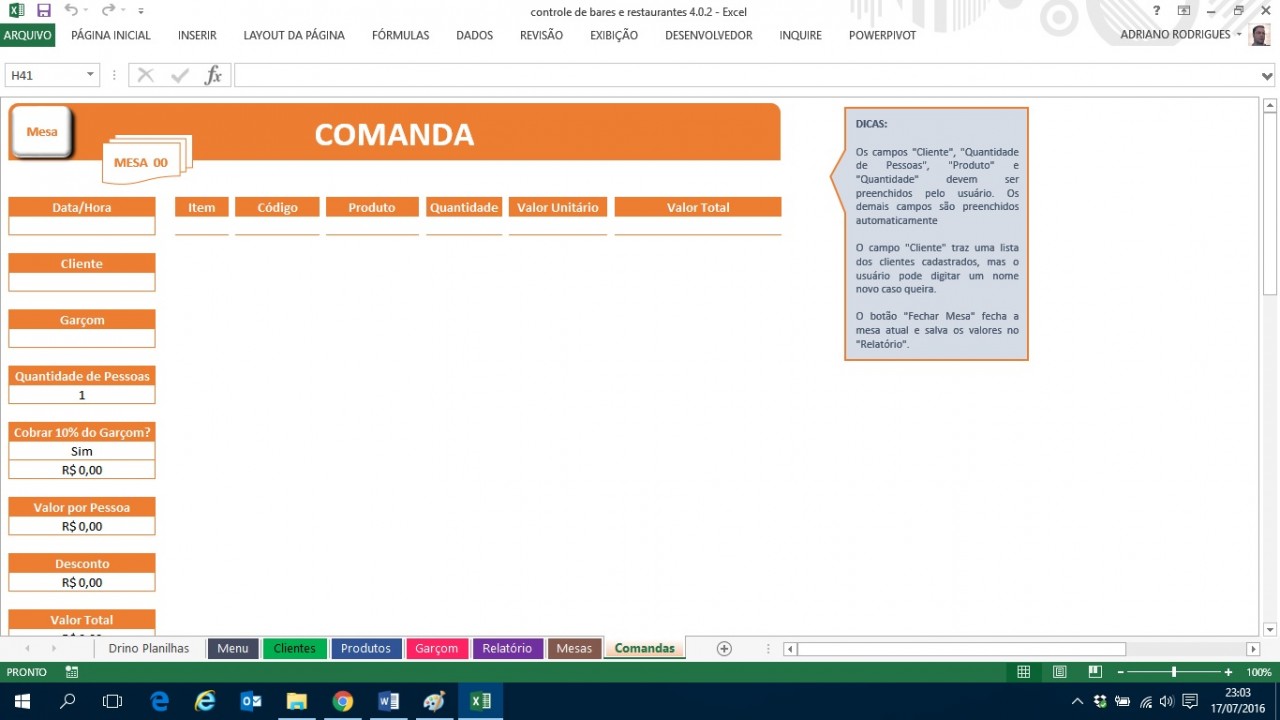Switch to the Relatório sheet tab
1280x720 pixels.
point(507,648)
